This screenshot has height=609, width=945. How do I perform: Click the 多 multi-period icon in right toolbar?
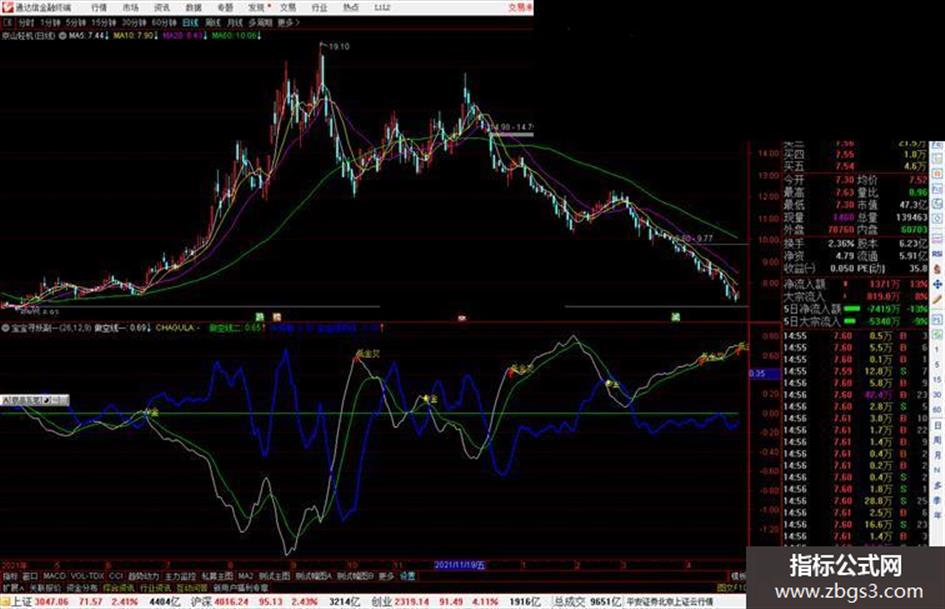coord(938,484)
